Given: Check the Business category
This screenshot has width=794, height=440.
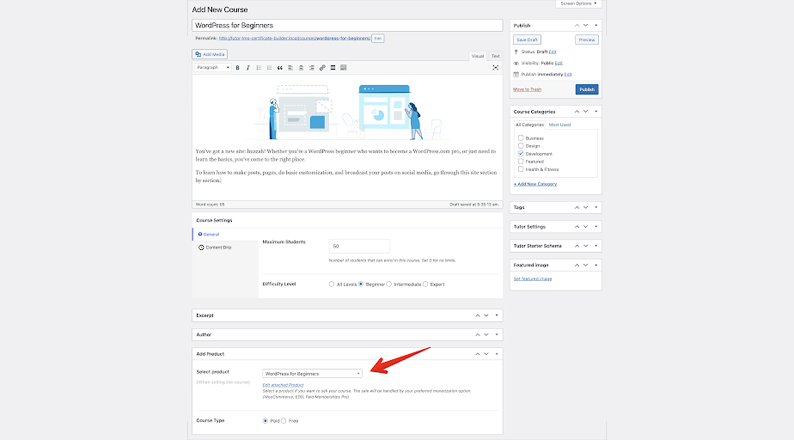Looking at the screenshot, I should 521,138.
